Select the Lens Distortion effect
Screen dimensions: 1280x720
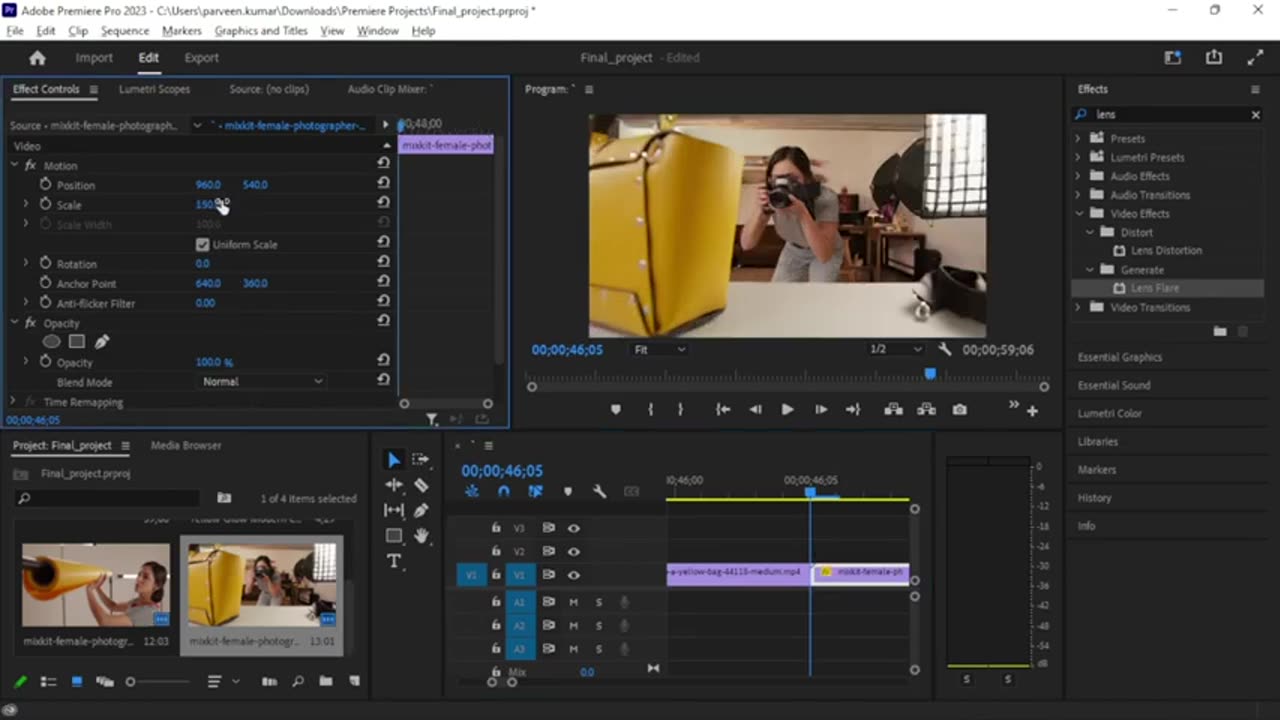click(1166, 250)
